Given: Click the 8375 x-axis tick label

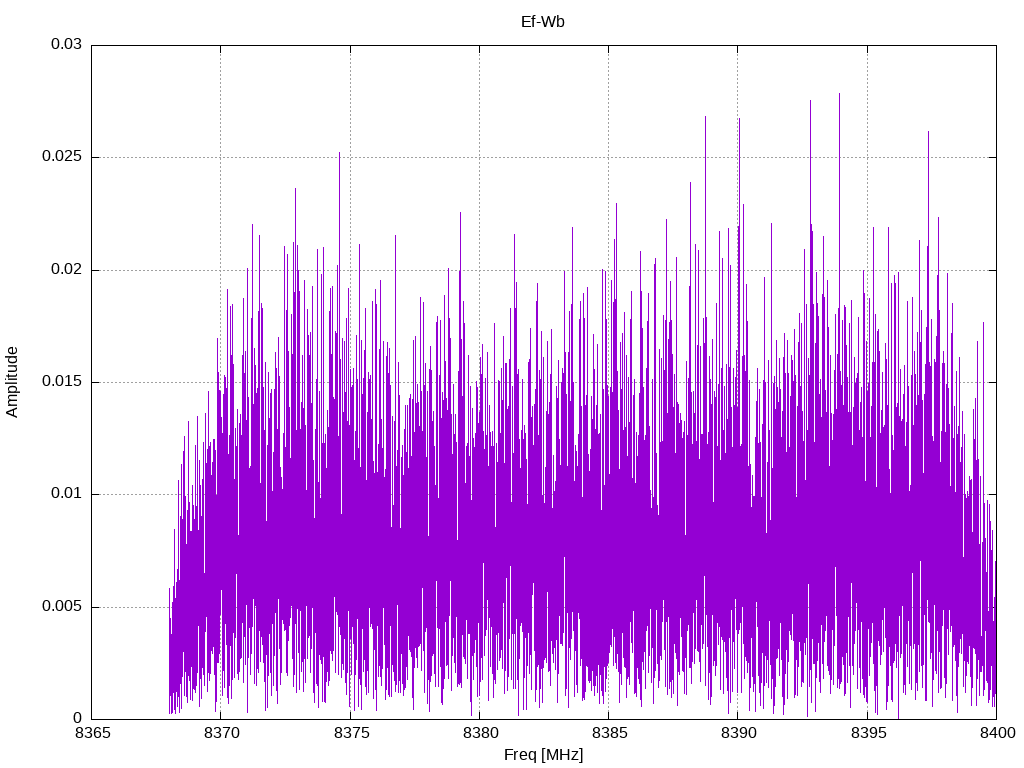Looking at the screenshot, I should click(351, 733).
